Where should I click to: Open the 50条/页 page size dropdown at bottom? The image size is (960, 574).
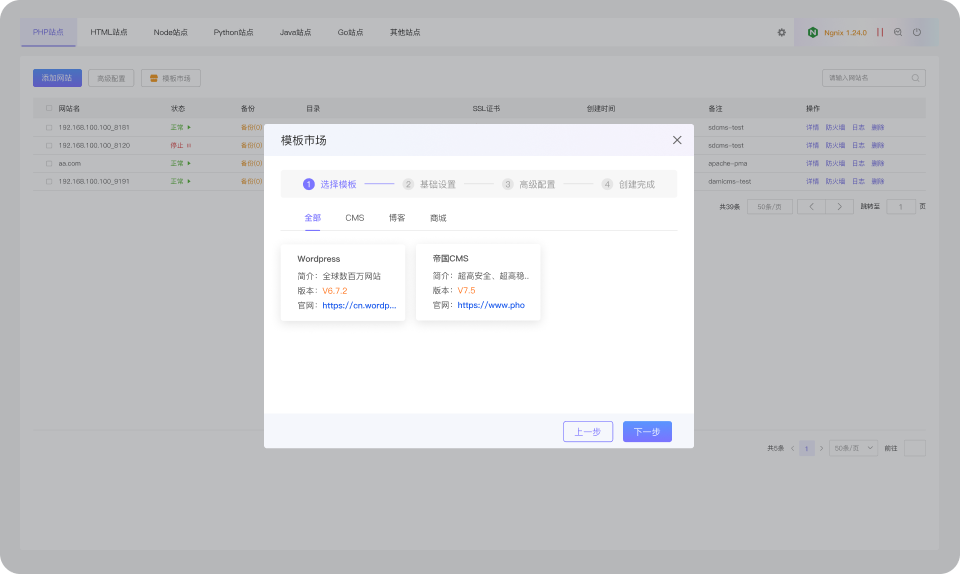853,449
